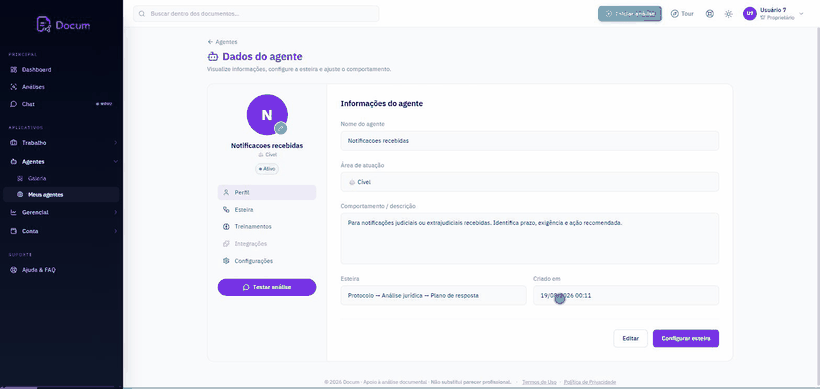The height and width of the screenshot is (389, 820).
Task: Click the icon between Tour and sun
Action: [x=710, y=14]
